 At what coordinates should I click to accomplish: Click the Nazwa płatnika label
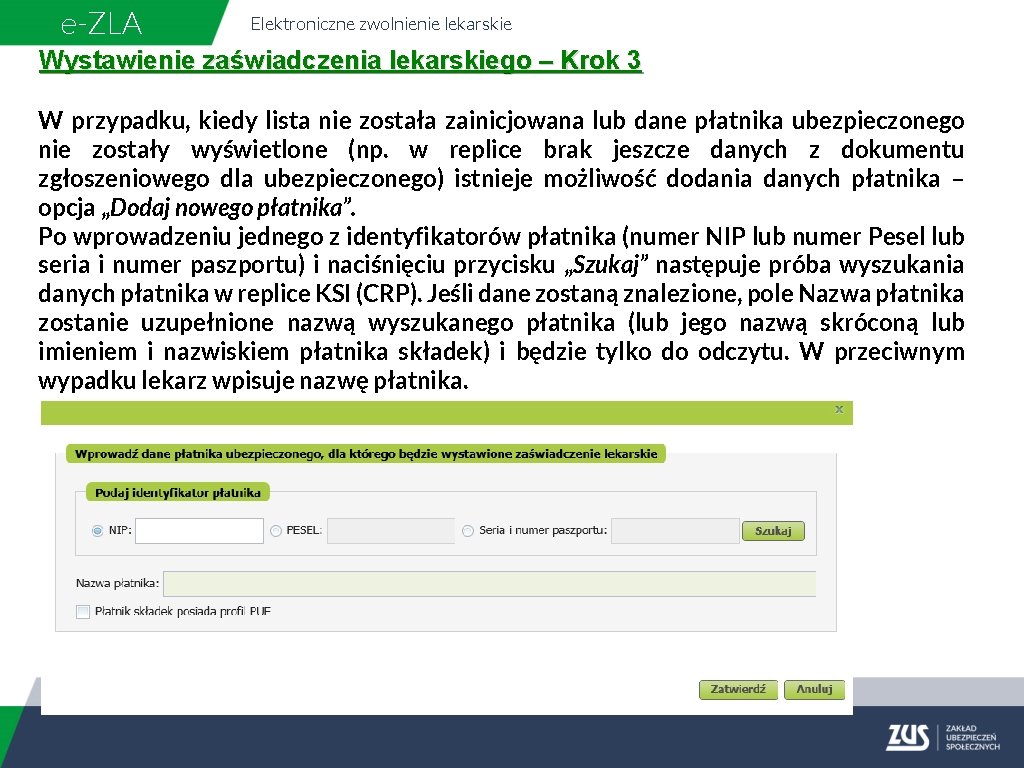(x=118, y=583)
